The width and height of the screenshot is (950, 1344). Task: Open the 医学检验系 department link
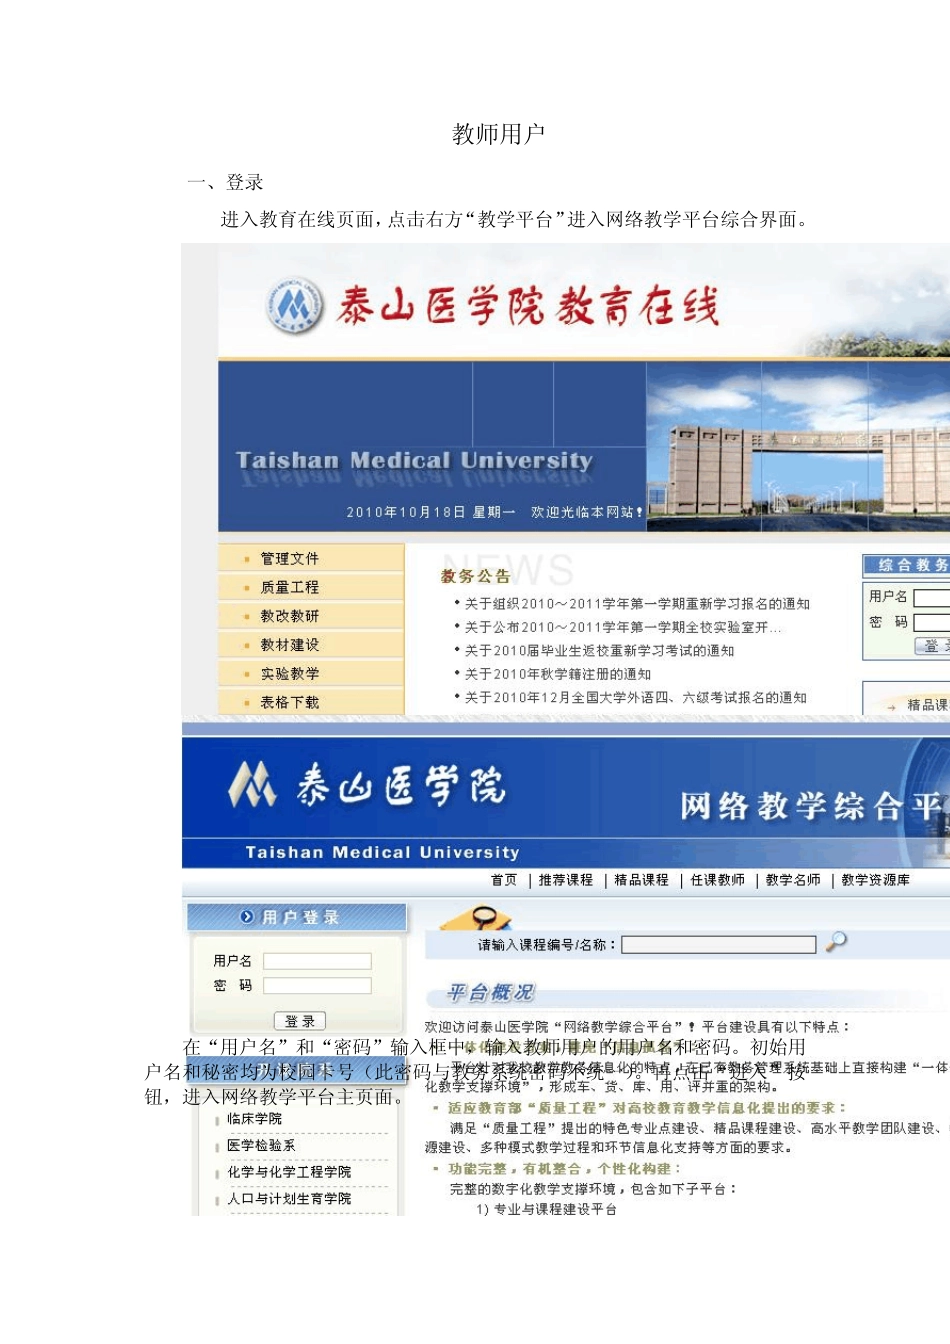[x=261, y=1145]
